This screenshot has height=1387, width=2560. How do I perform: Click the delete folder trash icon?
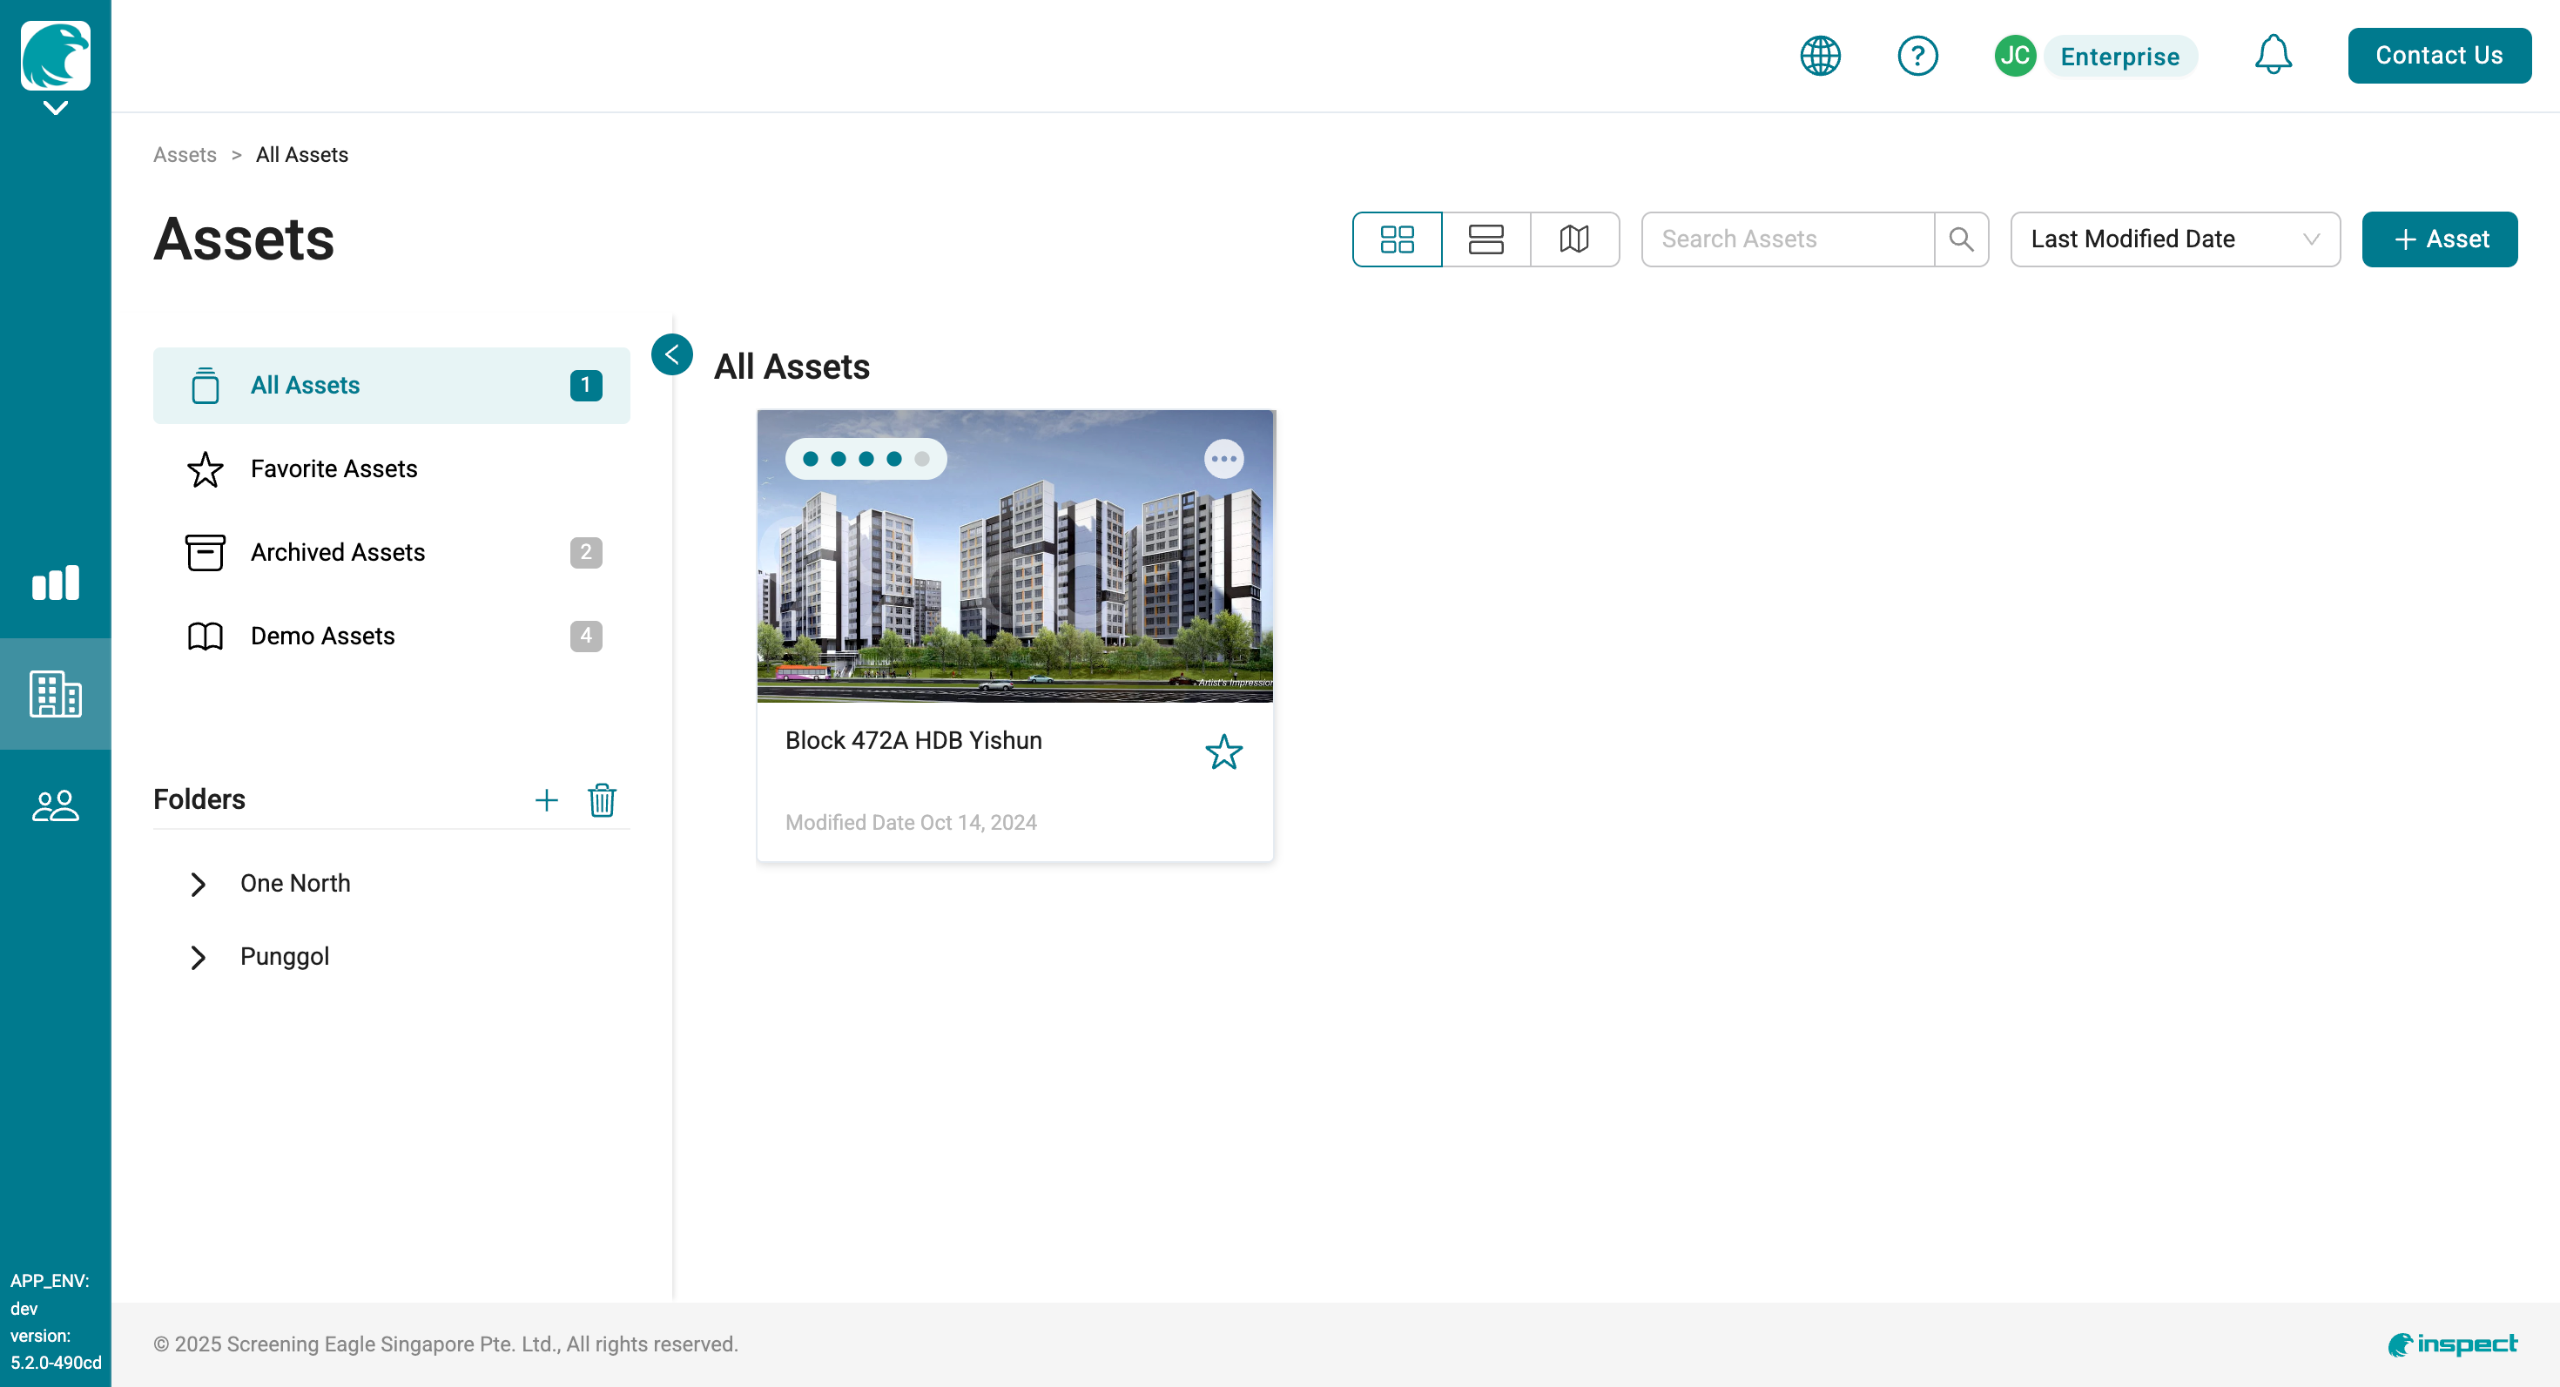point(602,800)
